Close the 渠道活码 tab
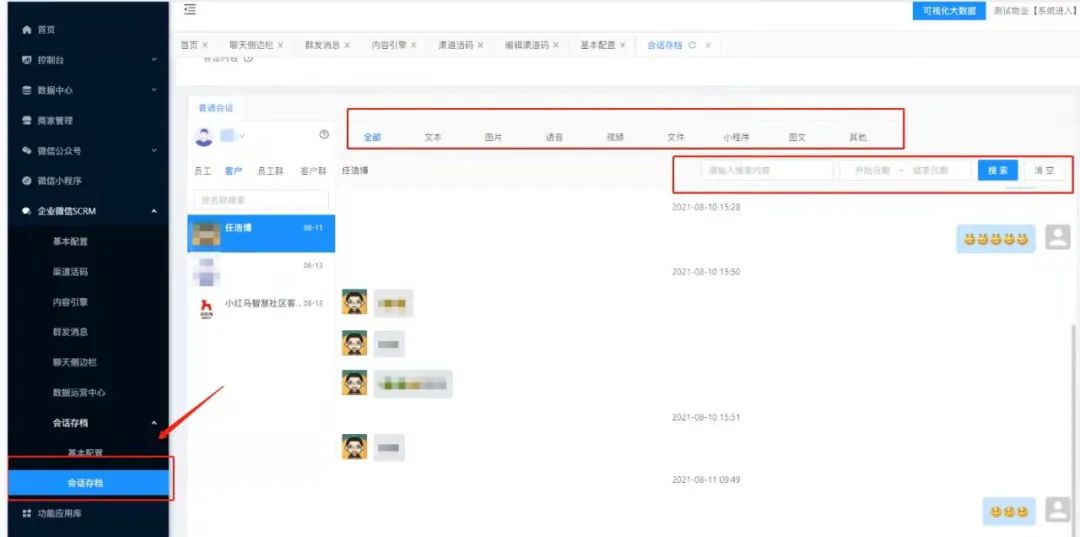This screenshot has width=1080, height=537. 480,45
